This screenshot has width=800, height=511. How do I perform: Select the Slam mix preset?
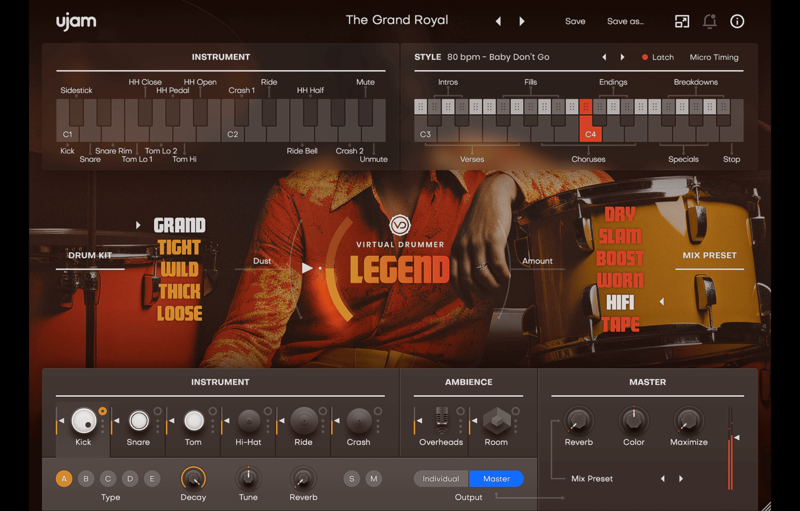[x=620, y=237]
